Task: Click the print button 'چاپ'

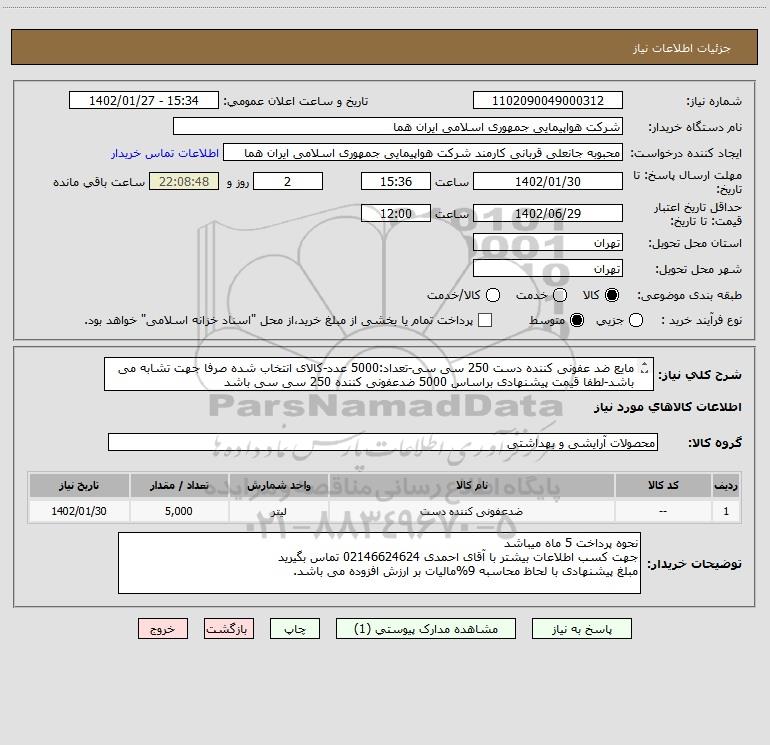Action: 295,629
